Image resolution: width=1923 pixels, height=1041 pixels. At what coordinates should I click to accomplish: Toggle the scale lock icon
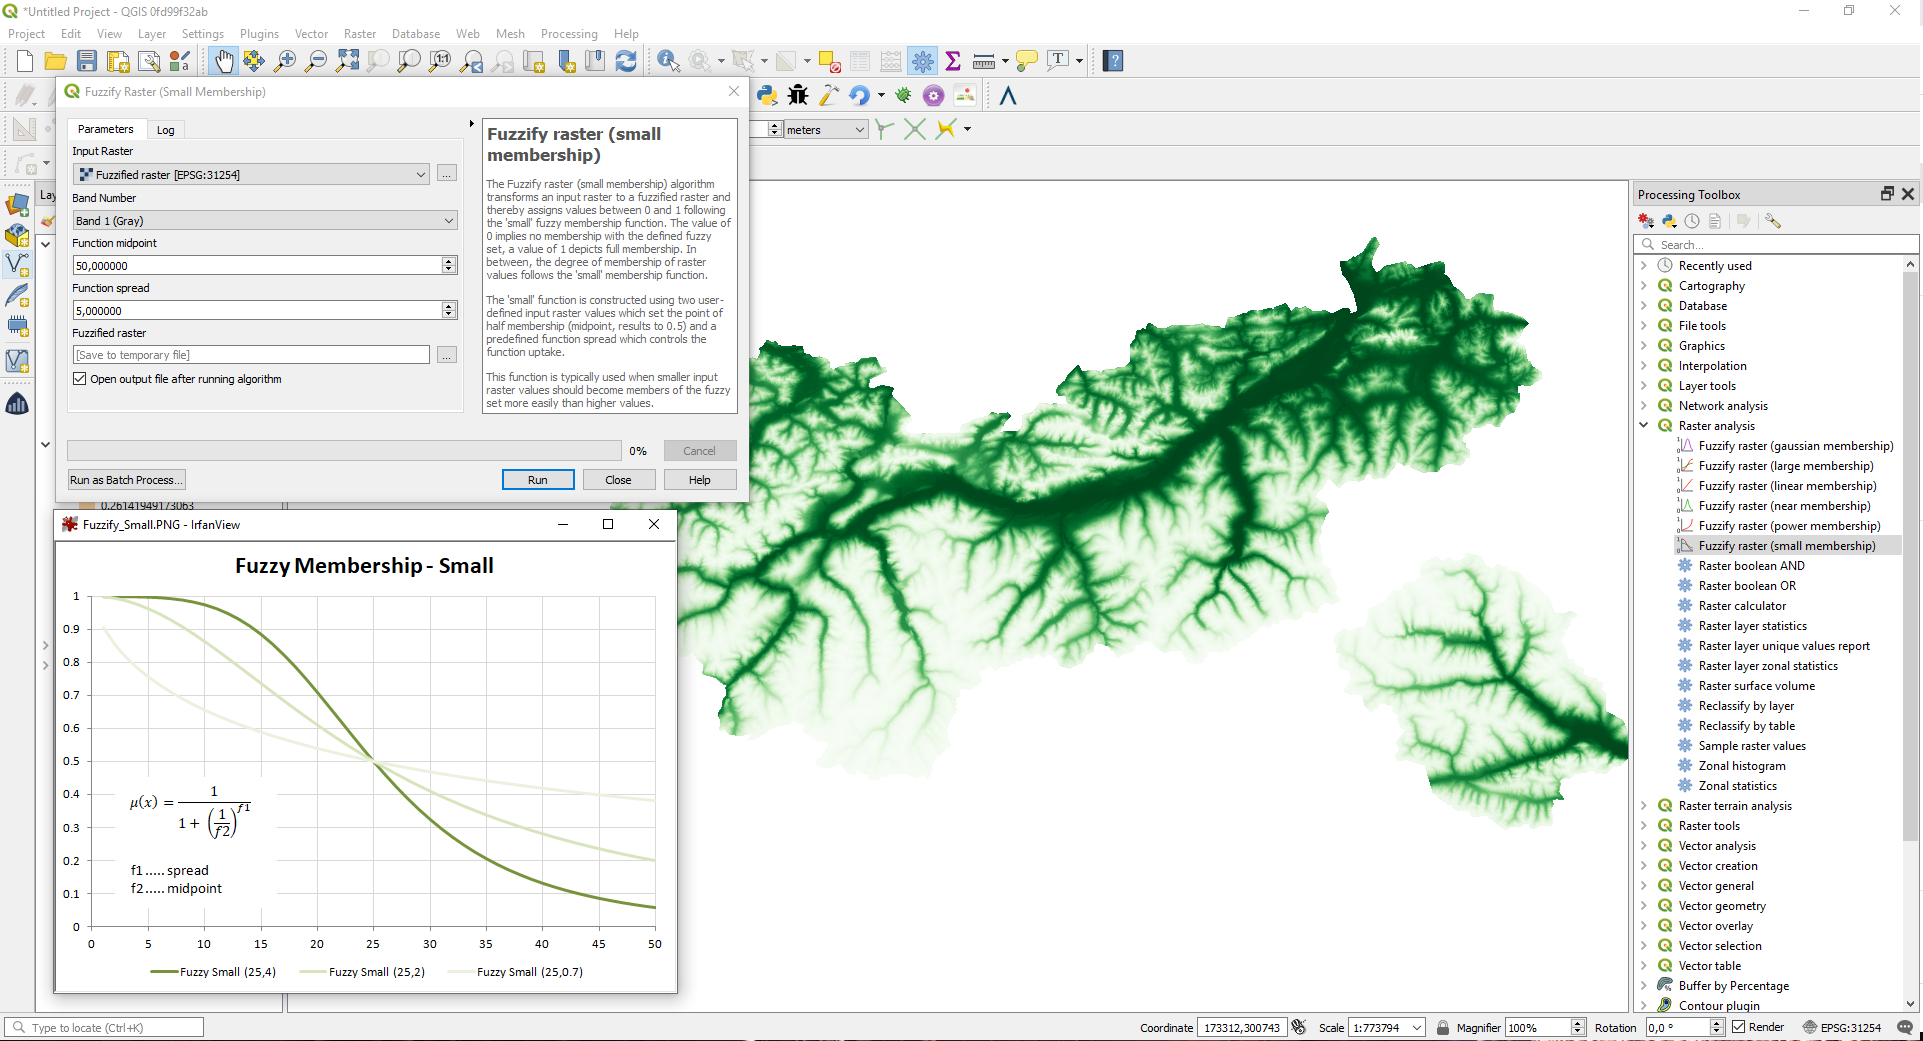click(x=1442, y=1027)
